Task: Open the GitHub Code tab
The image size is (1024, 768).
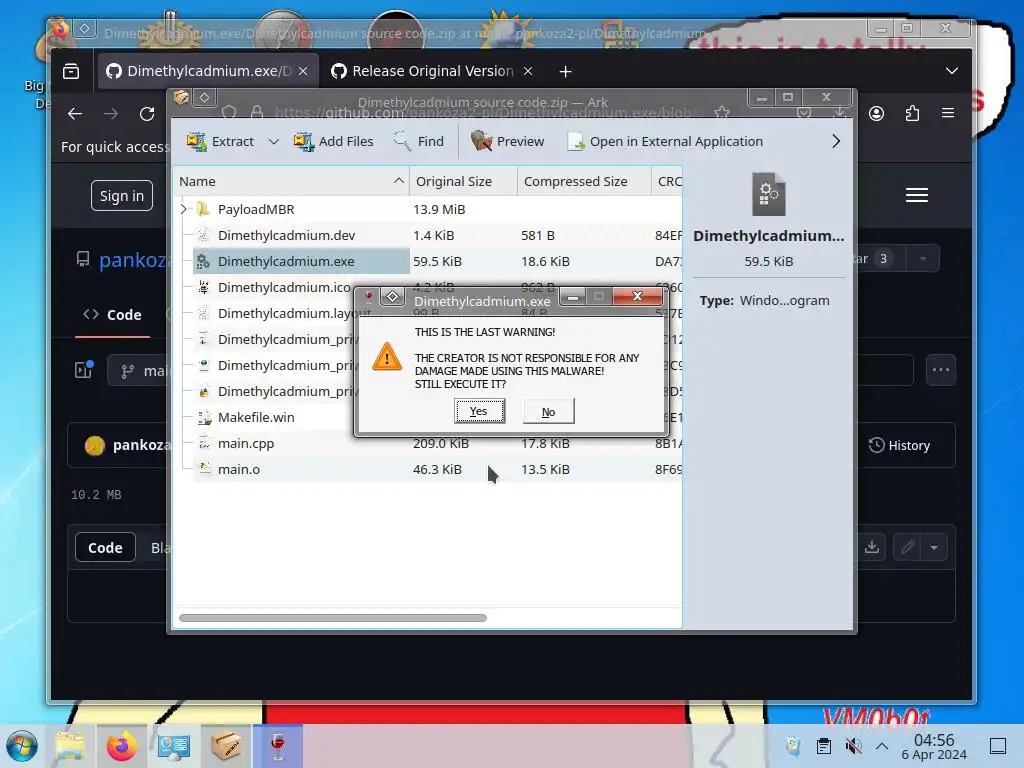Action: pos(112,315)
